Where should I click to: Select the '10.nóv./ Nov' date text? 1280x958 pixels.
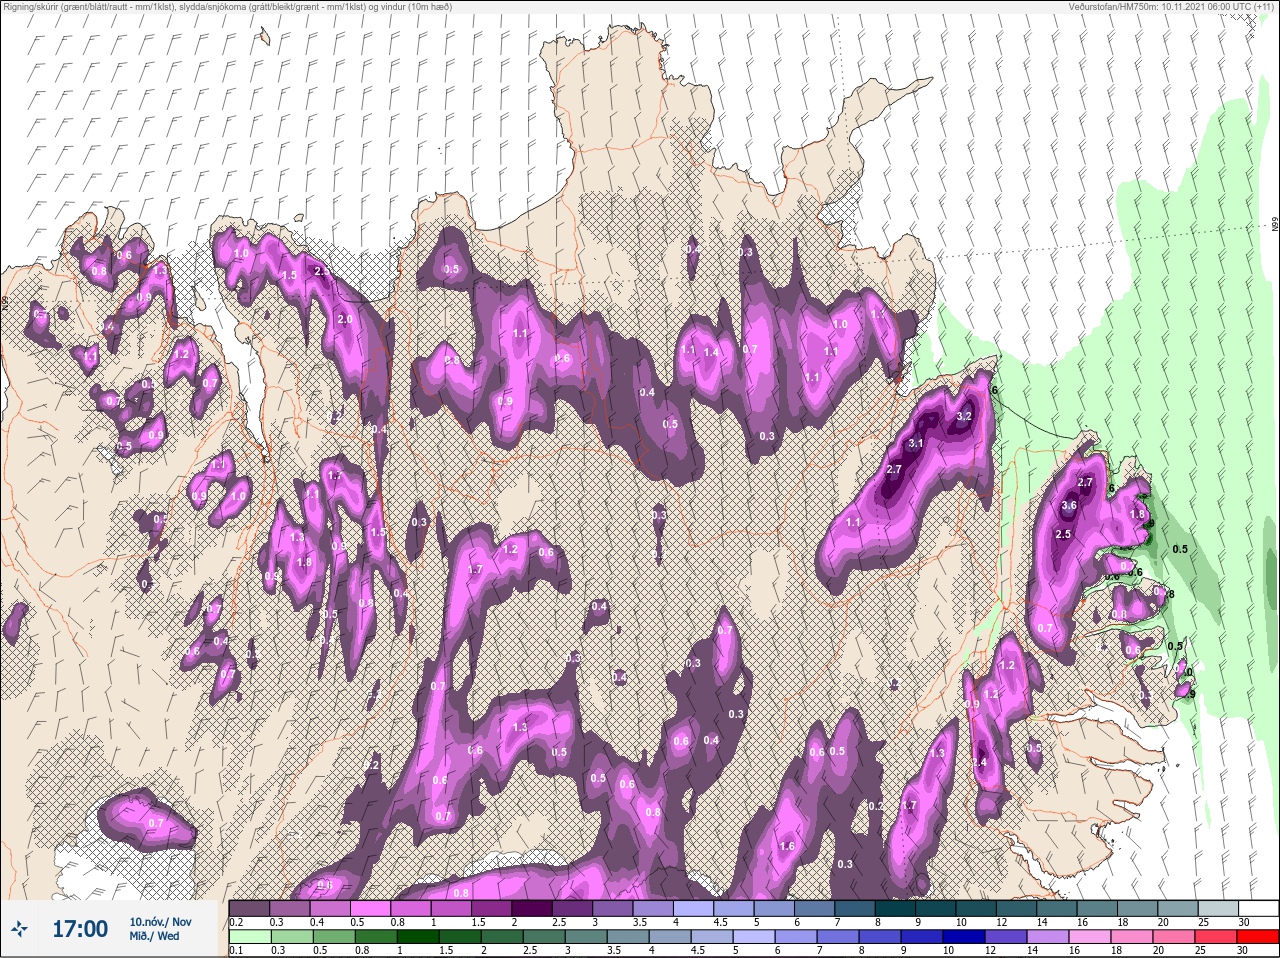160,921
